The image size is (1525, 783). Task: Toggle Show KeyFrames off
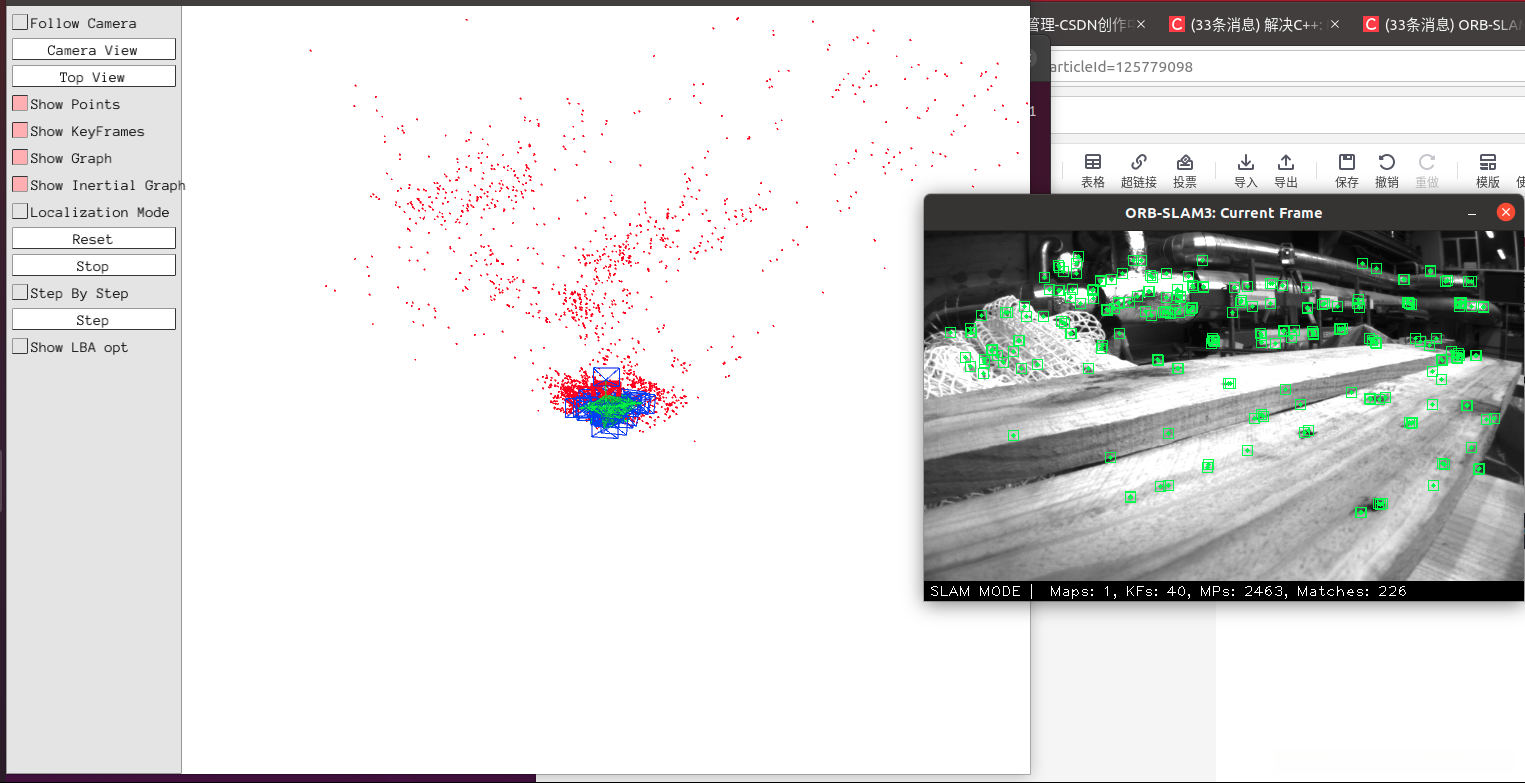[x=20, y=131]
